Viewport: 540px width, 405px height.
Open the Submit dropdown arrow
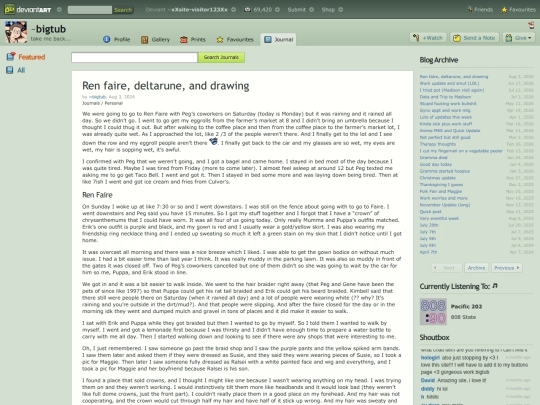(x=311, y=10)
